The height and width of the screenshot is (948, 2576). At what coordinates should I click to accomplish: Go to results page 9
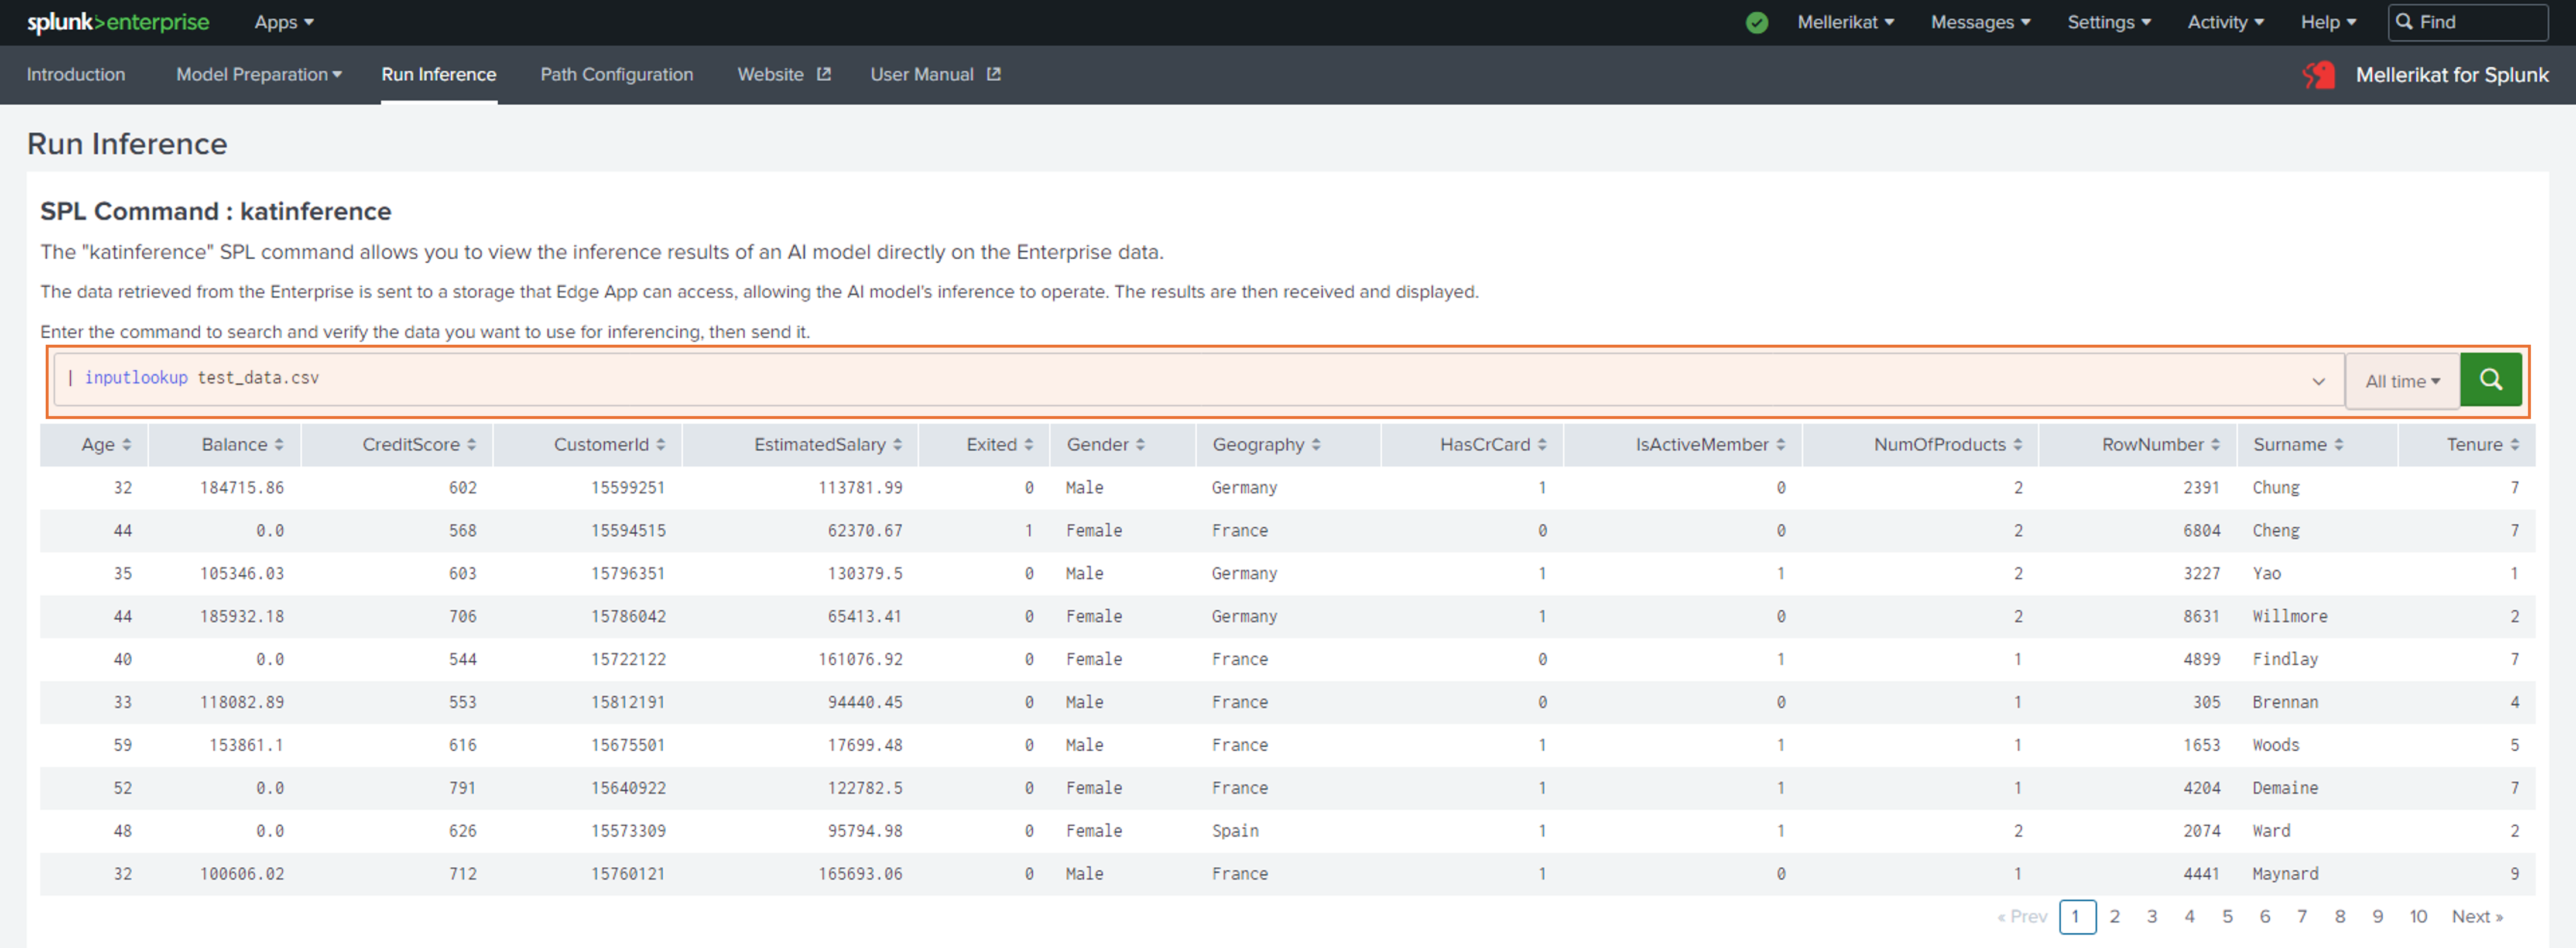[x=2378, y=916]
